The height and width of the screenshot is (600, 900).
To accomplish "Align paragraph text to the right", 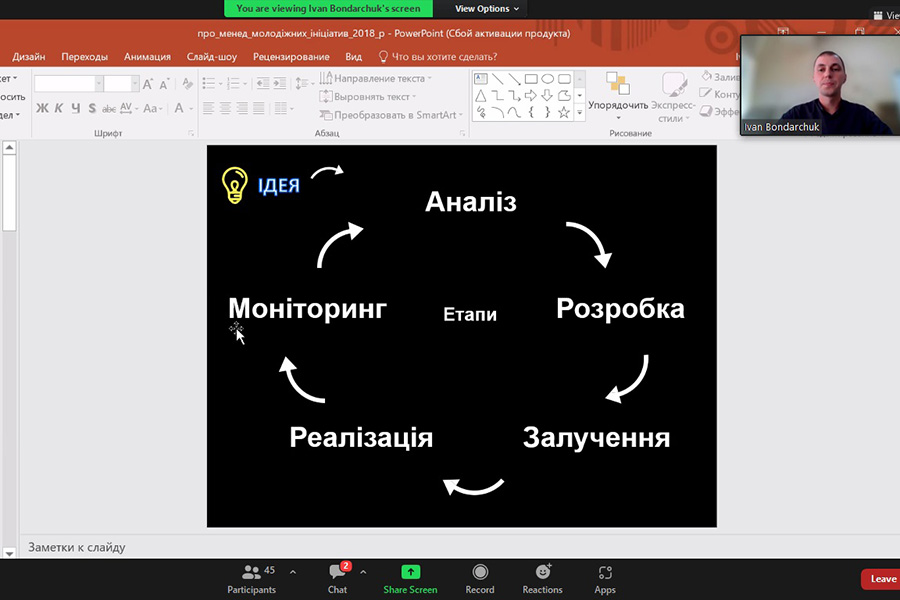I will [242, 108].
